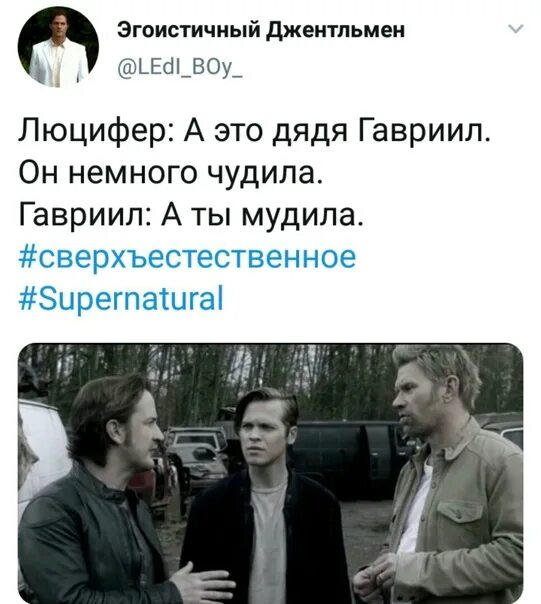Click the clasped hands of the blond man

(376, 577)
